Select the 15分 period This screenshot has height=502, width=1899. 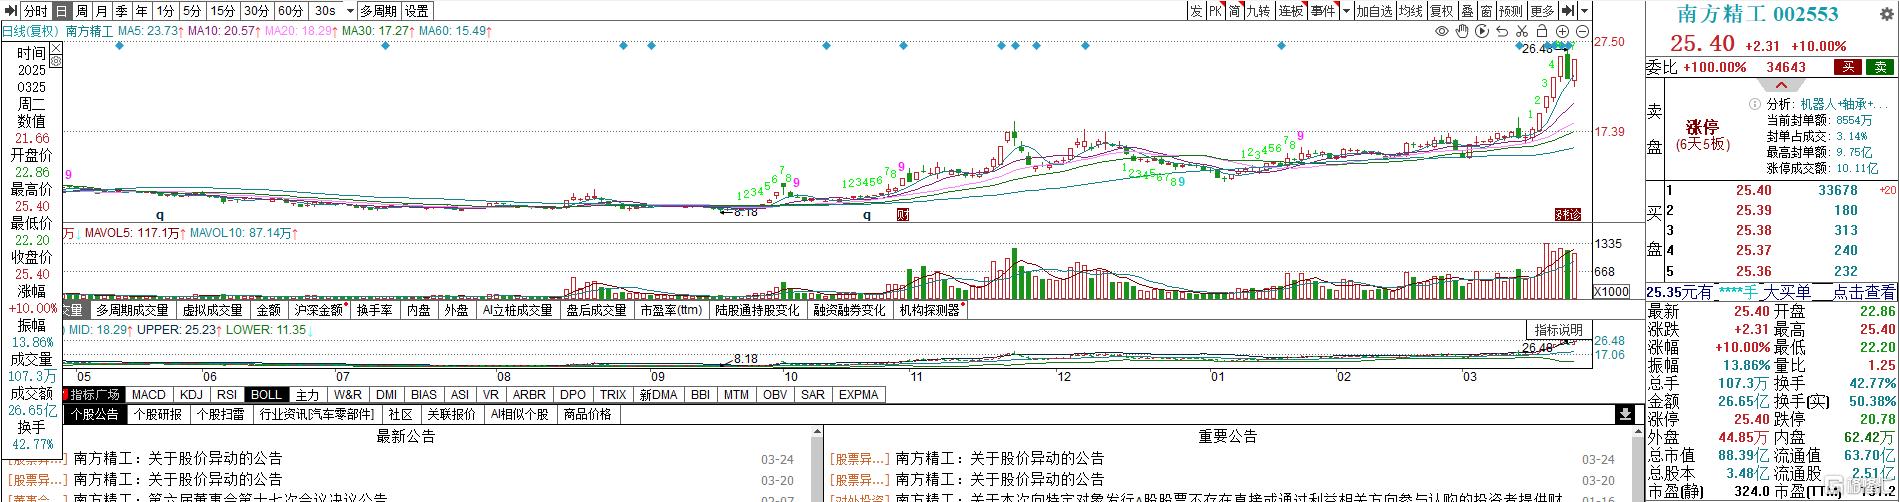point(224,11)
